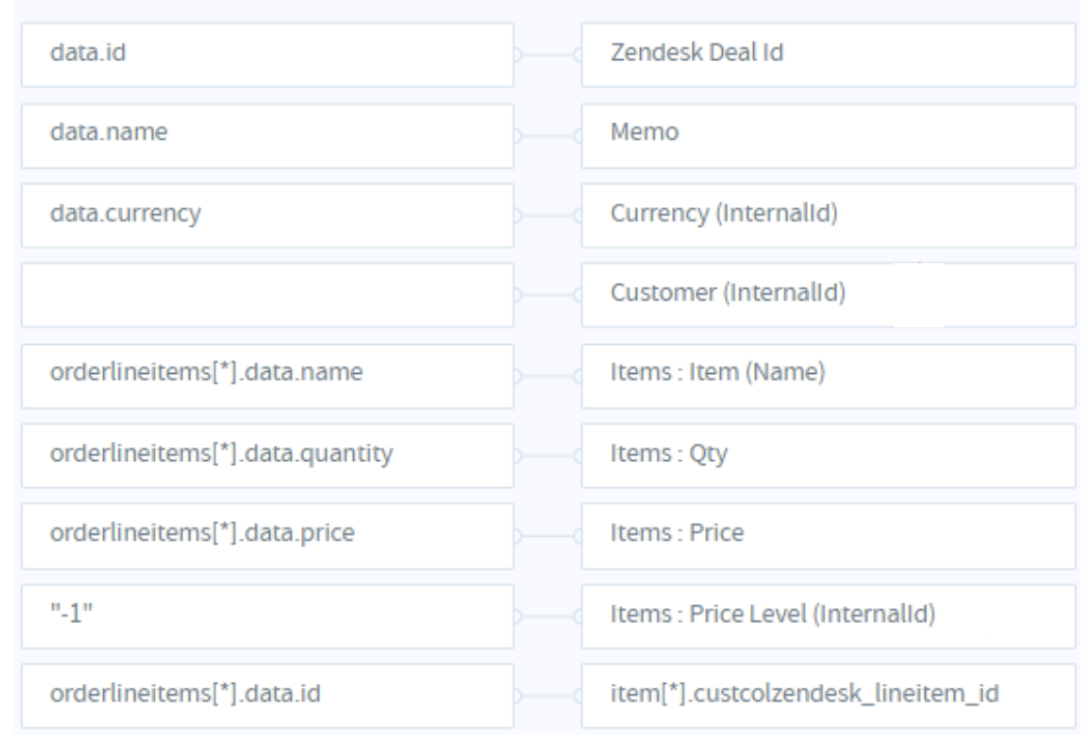The image size is (1088, 746).
Task: Select the orderlineitems[*].data.name source field
Action: click(267, 376)
